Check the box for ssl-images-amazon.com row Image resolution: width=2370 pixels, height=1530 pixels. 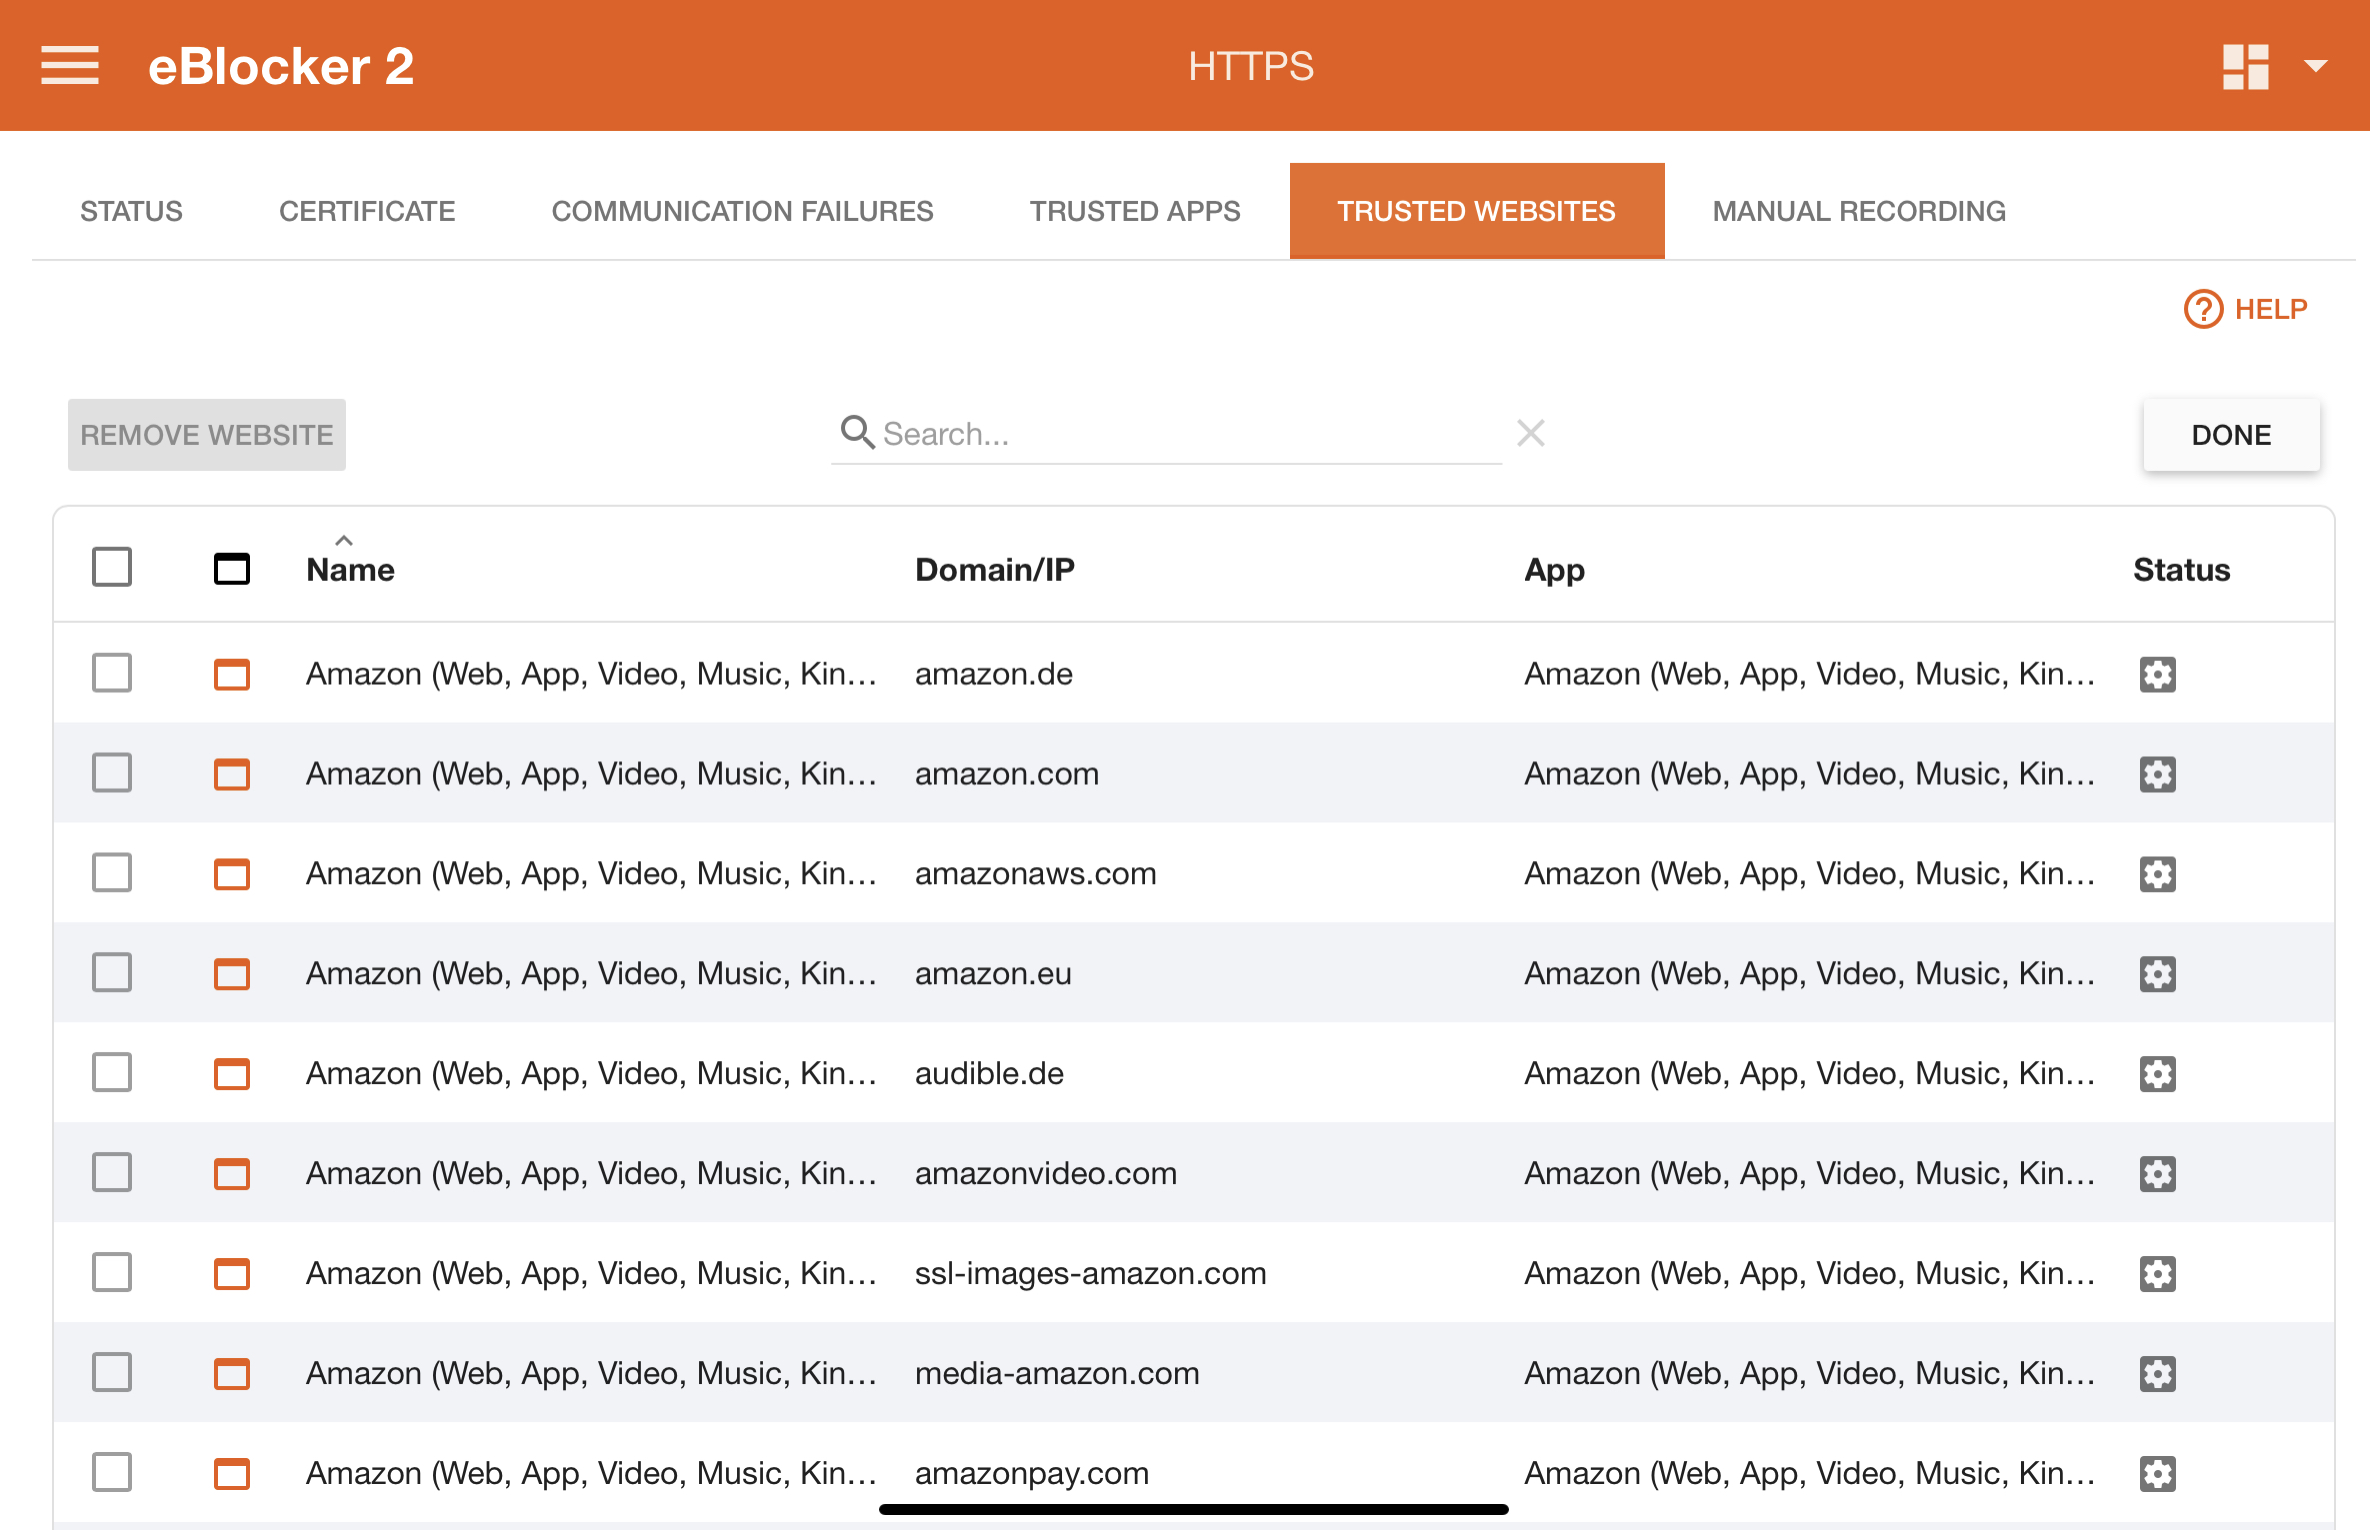pyautogui.click(x=112, y=1273)
